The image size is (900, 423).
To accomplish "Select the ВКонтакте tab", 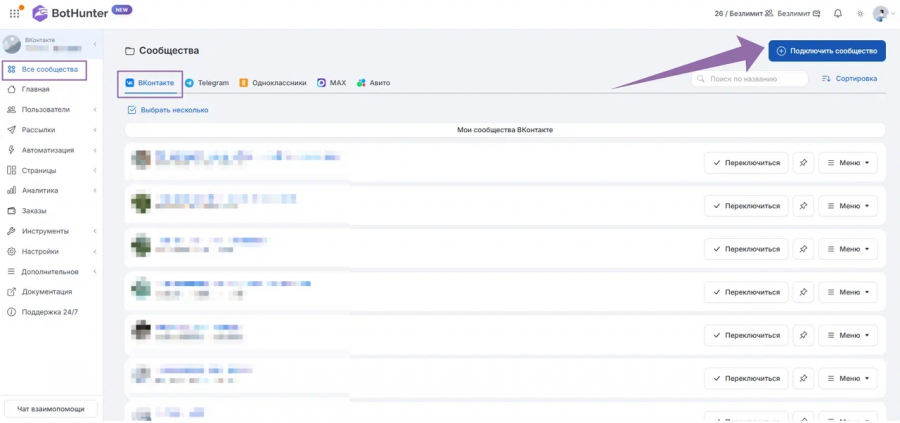I will [150, 83].
